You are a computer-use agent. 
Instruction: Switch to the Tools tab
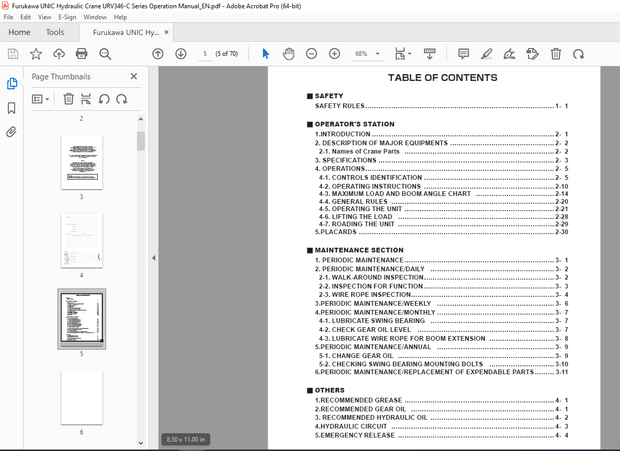(x=55, y=32)
